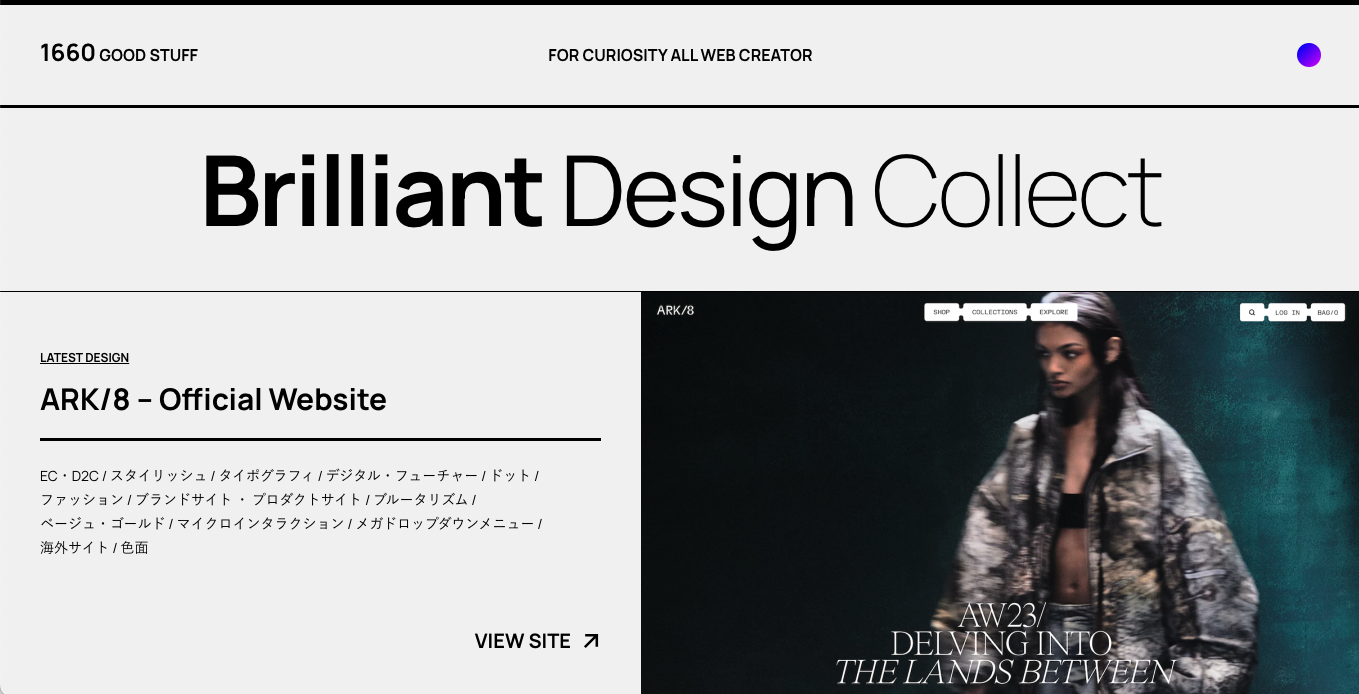Open the ARK/8 model screenshot thumbnail
Viewport: 1359px width, 694px height.
(1000, 493)
